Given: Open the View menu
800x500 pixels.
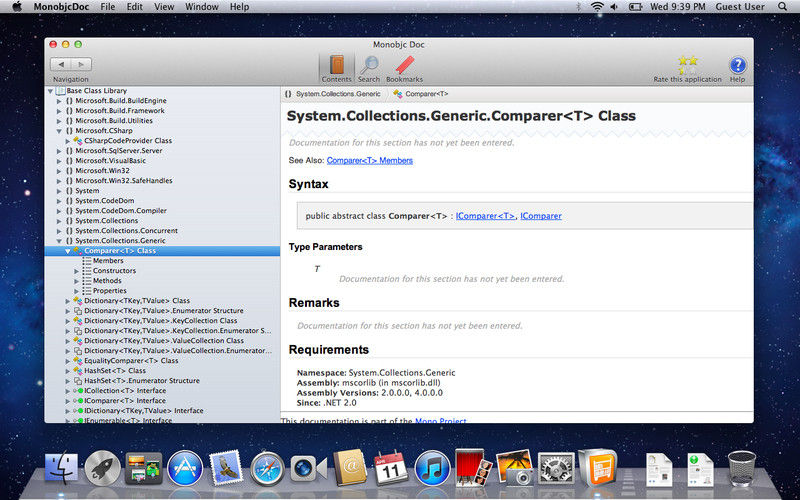Looking at the screenshot, I should click(164, 7).
